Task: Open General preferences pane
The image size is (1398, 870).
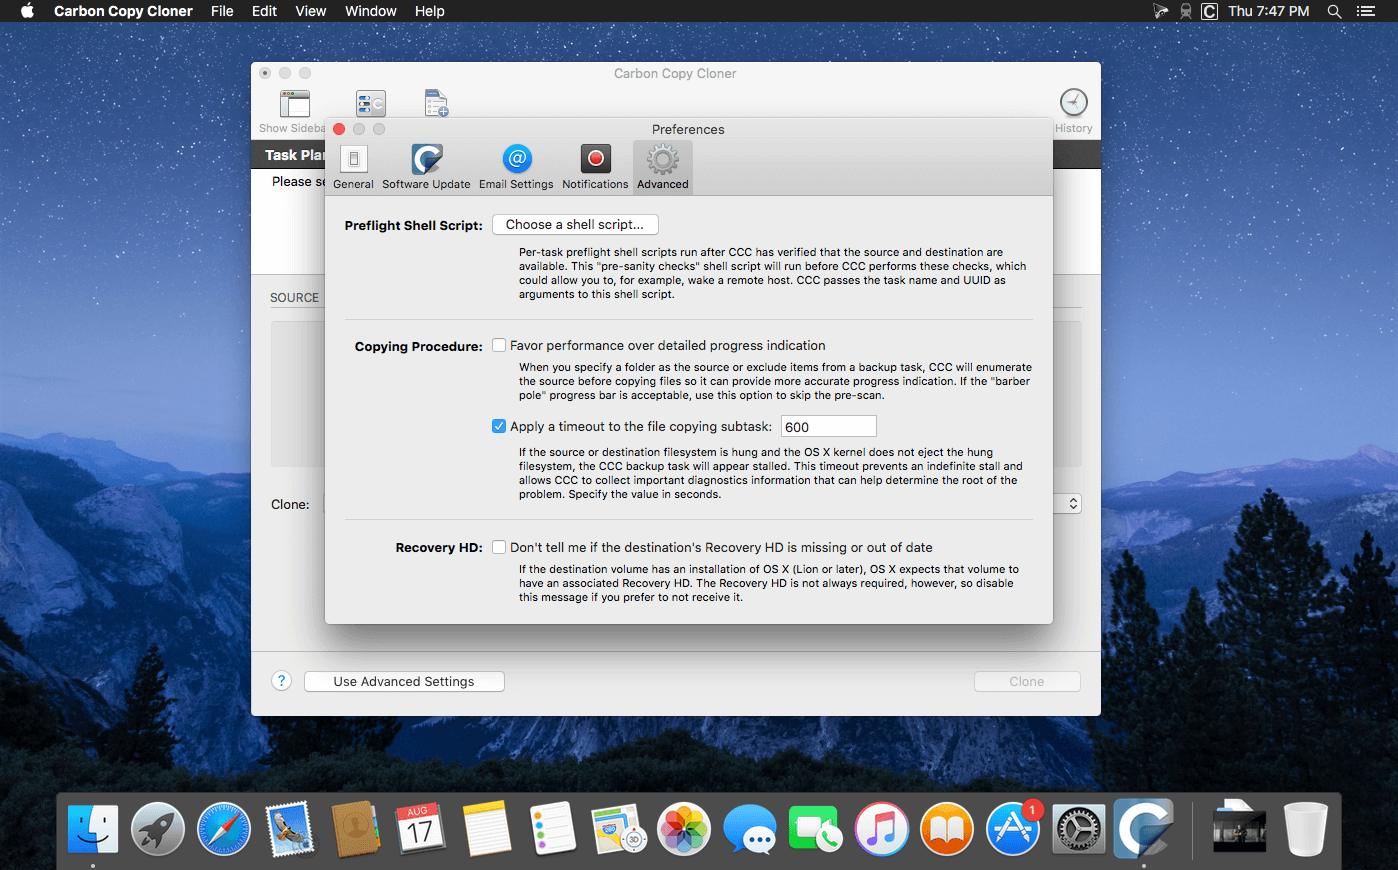Action: pos(353,166)
